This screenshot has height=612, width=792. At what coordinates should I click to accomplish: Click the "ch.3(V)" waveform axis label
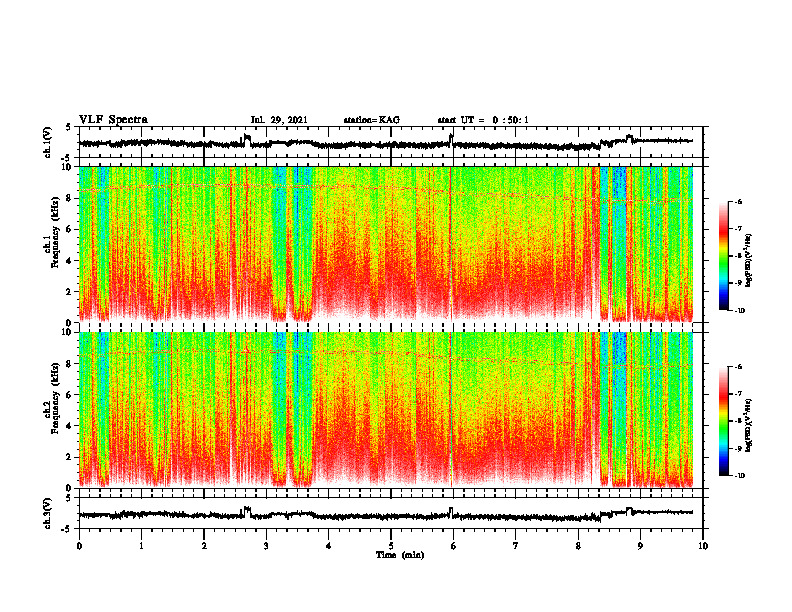click(x=48, y=514)
